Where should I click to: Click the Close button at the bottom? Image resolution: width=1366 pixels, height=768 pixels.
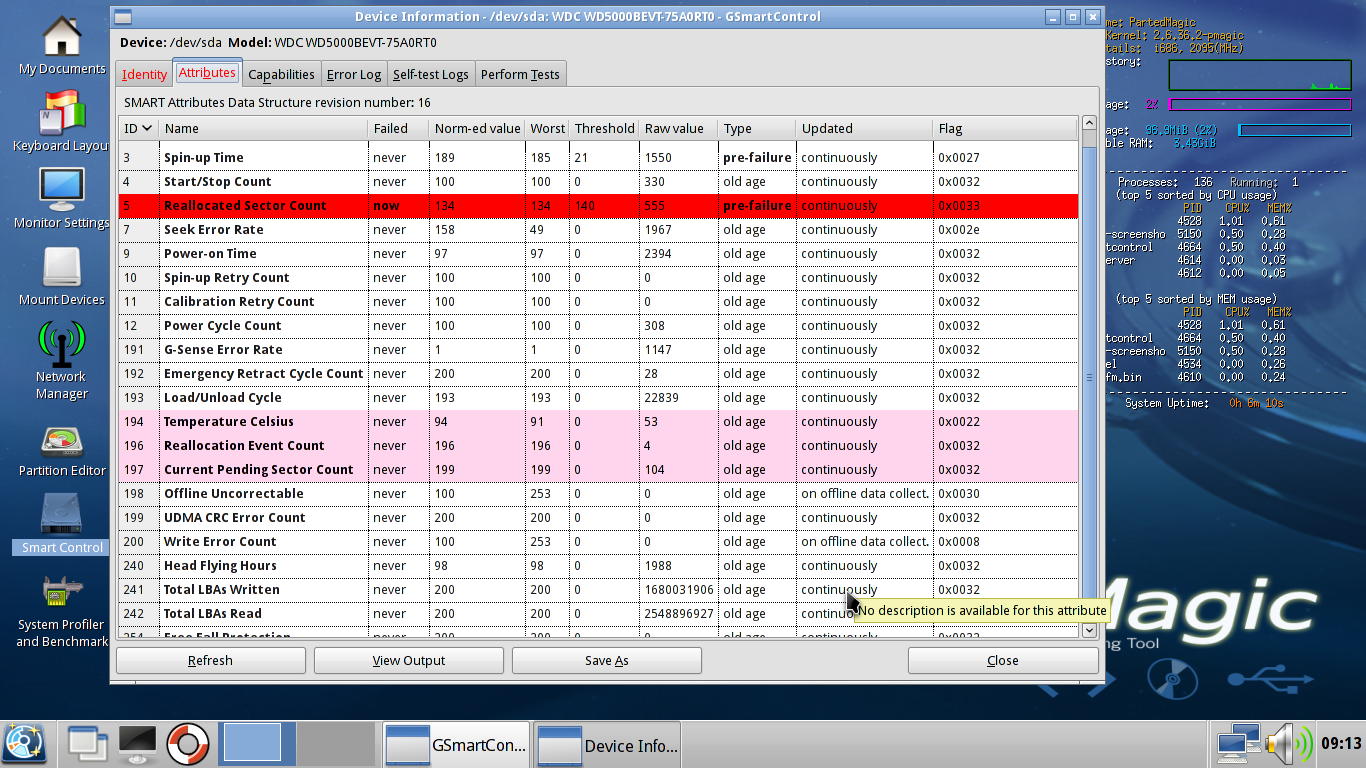coord(1003,660)
